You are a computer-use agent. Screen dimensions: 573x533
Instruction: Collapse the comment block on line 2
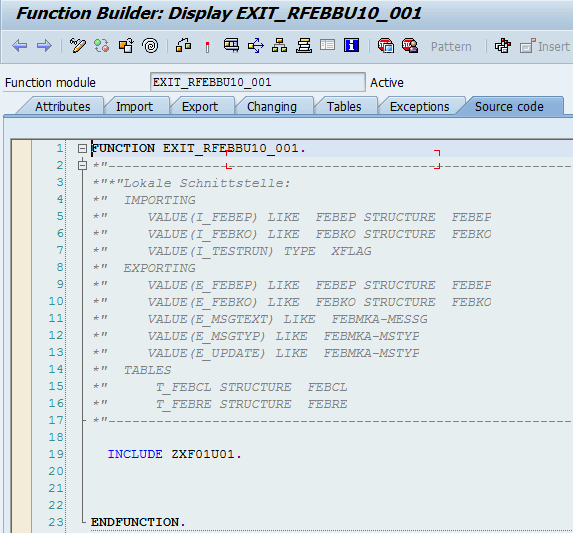[x=82, y=165]
